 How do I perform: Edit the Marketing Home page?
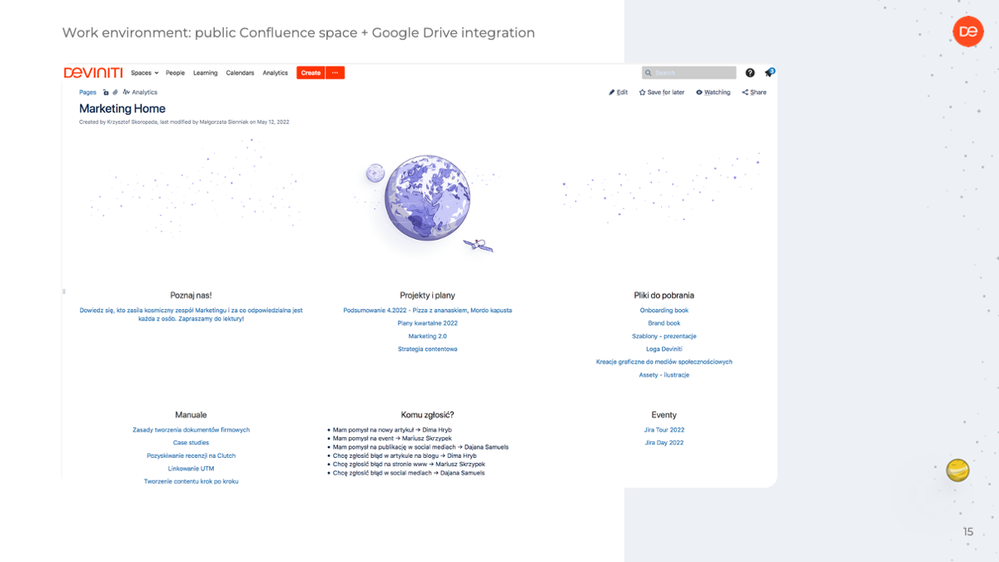[618, 92]
